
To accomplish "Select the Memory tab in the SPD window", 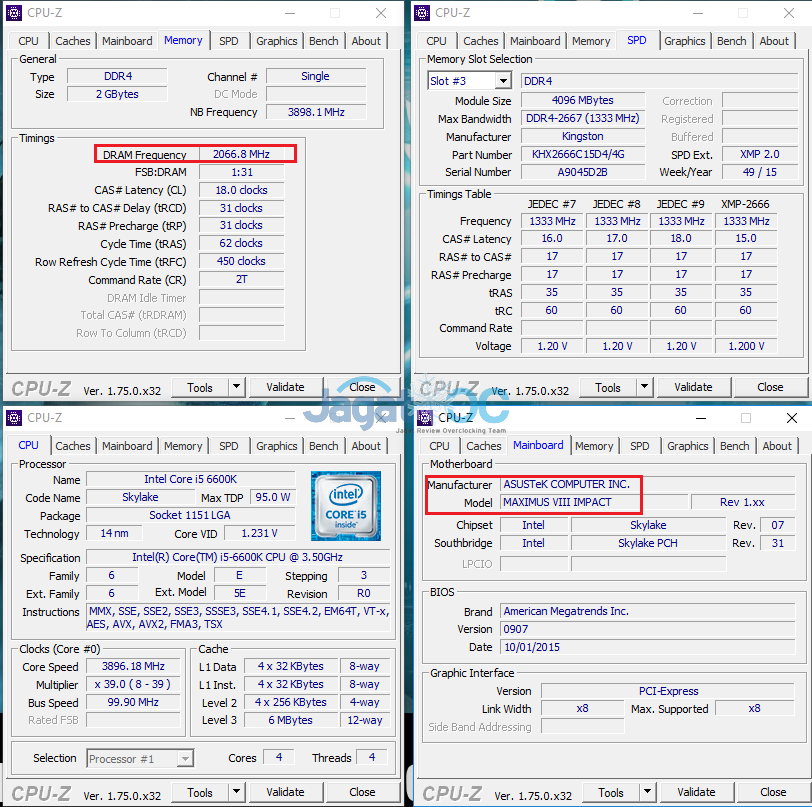I will coord(591,41).
